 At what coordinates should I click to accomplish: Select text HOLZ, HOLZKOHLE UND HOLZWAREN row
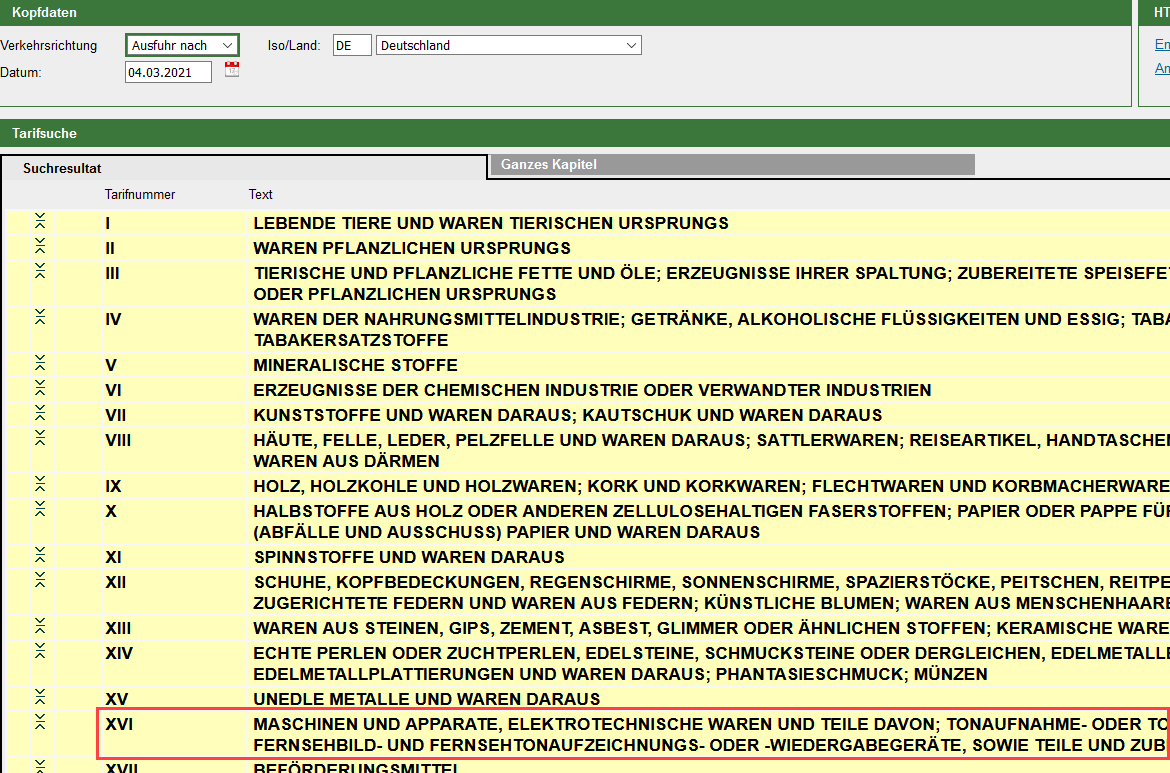click(711, 486)
